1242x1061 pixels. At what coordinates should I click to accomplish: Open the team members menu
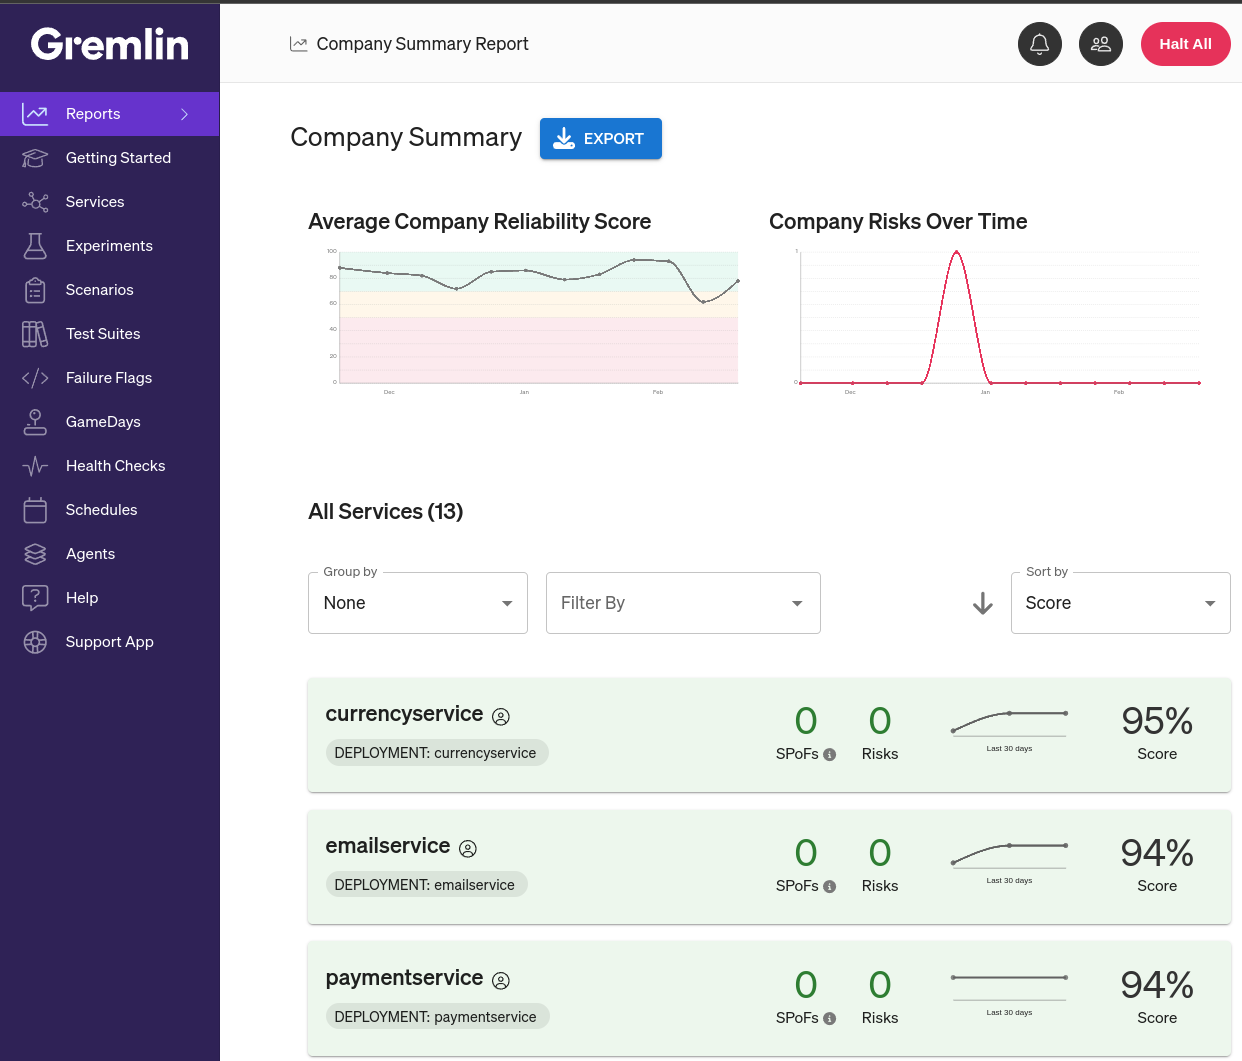(1101, 44)
